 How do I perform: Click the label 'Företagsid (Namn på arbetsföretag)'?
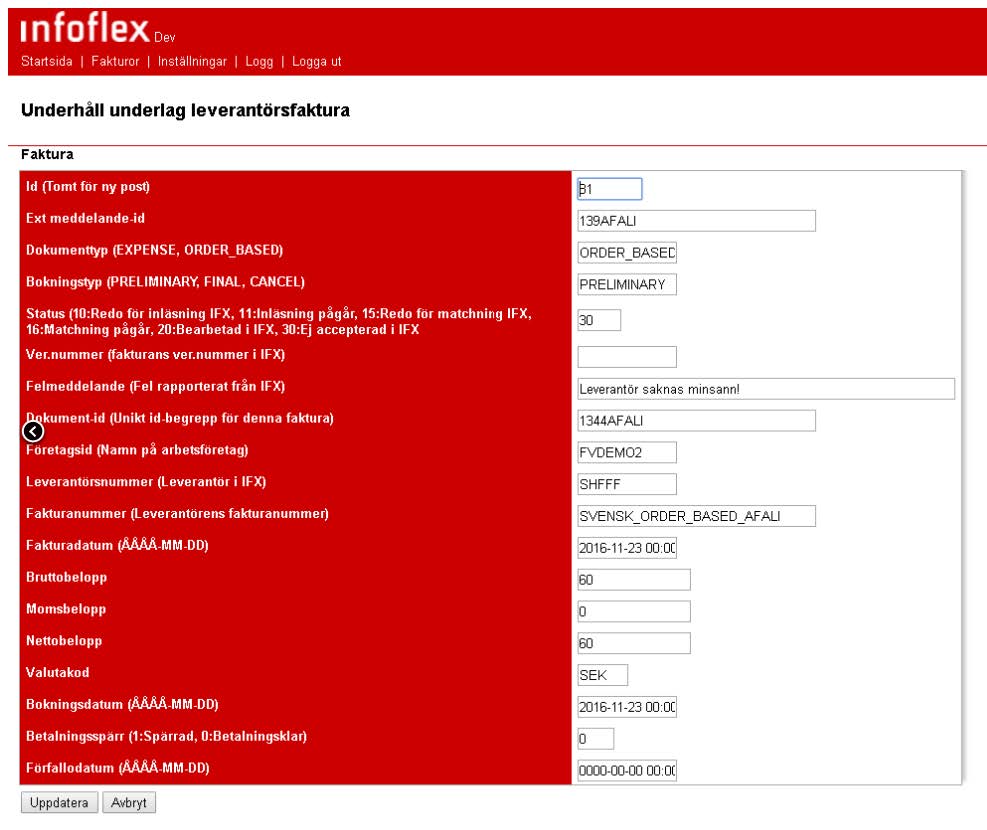tap(137, 450)
